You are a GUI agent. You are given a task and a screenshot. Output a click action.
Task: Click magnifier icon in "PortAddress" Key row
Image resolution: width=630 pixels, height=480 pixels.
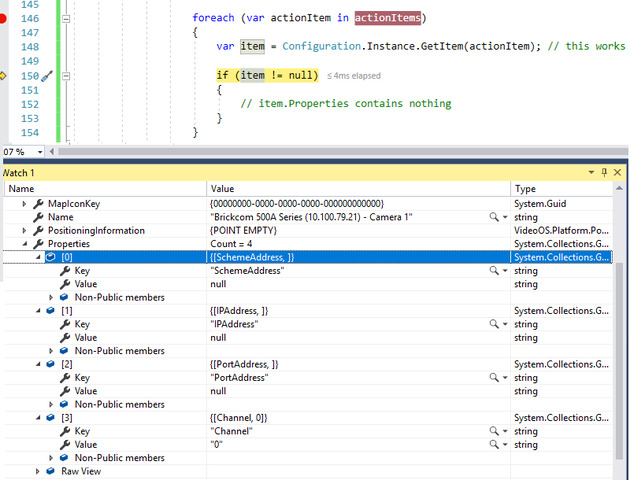click(494, 378)
